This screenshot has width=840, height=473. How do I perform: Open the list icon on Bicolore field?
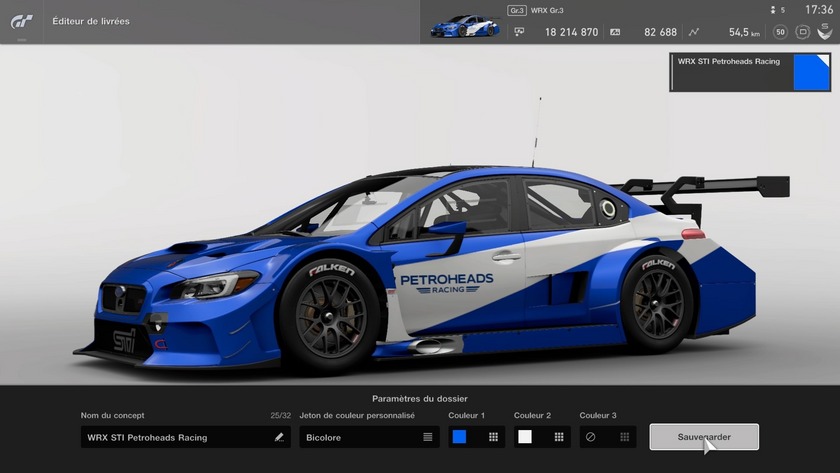[x=427, y=437]
